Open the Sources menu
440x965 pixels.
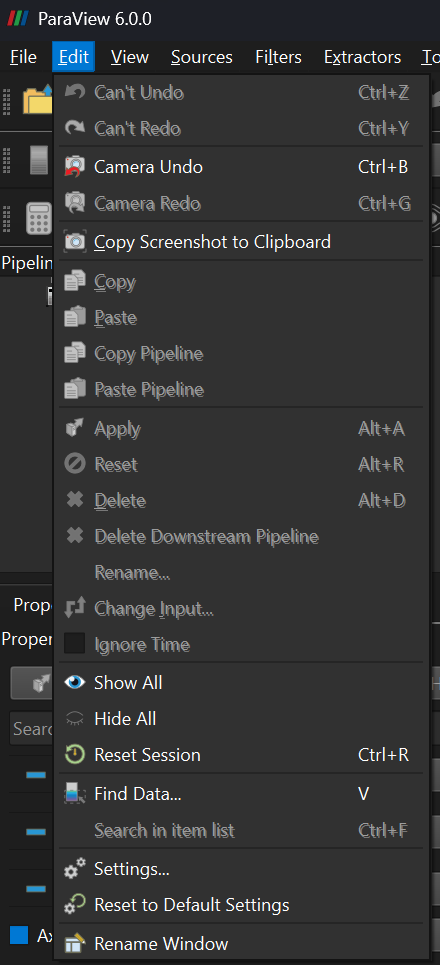[202, 57]
